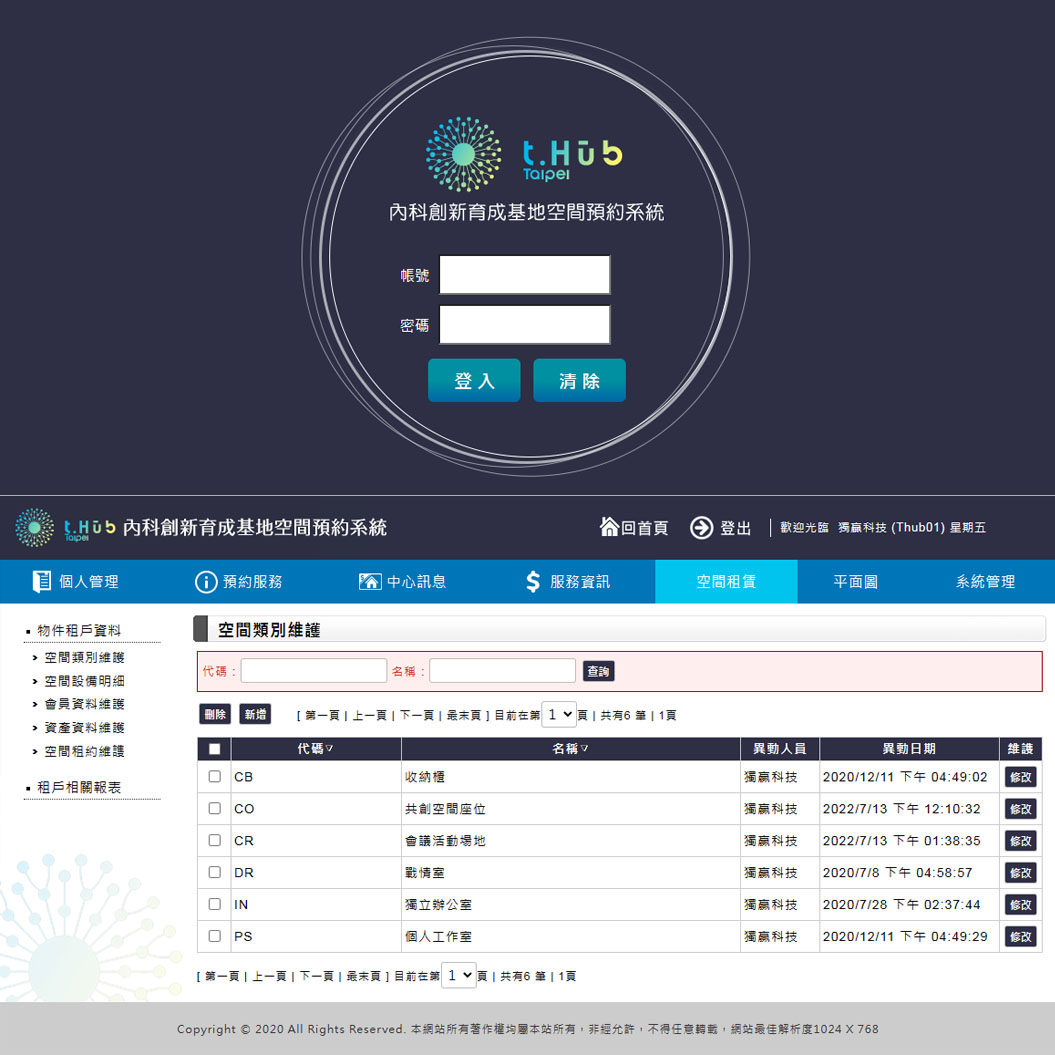This screenshot has height=1055, width=1055.
Task: Click the 個人管理 notebook icon
Action: tap(42, 581)
